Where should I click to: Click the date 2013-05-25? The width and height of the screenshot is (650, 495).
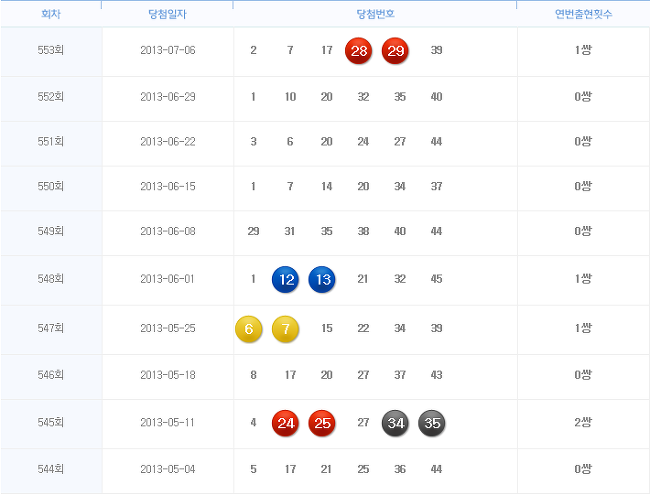coord(167,328)
